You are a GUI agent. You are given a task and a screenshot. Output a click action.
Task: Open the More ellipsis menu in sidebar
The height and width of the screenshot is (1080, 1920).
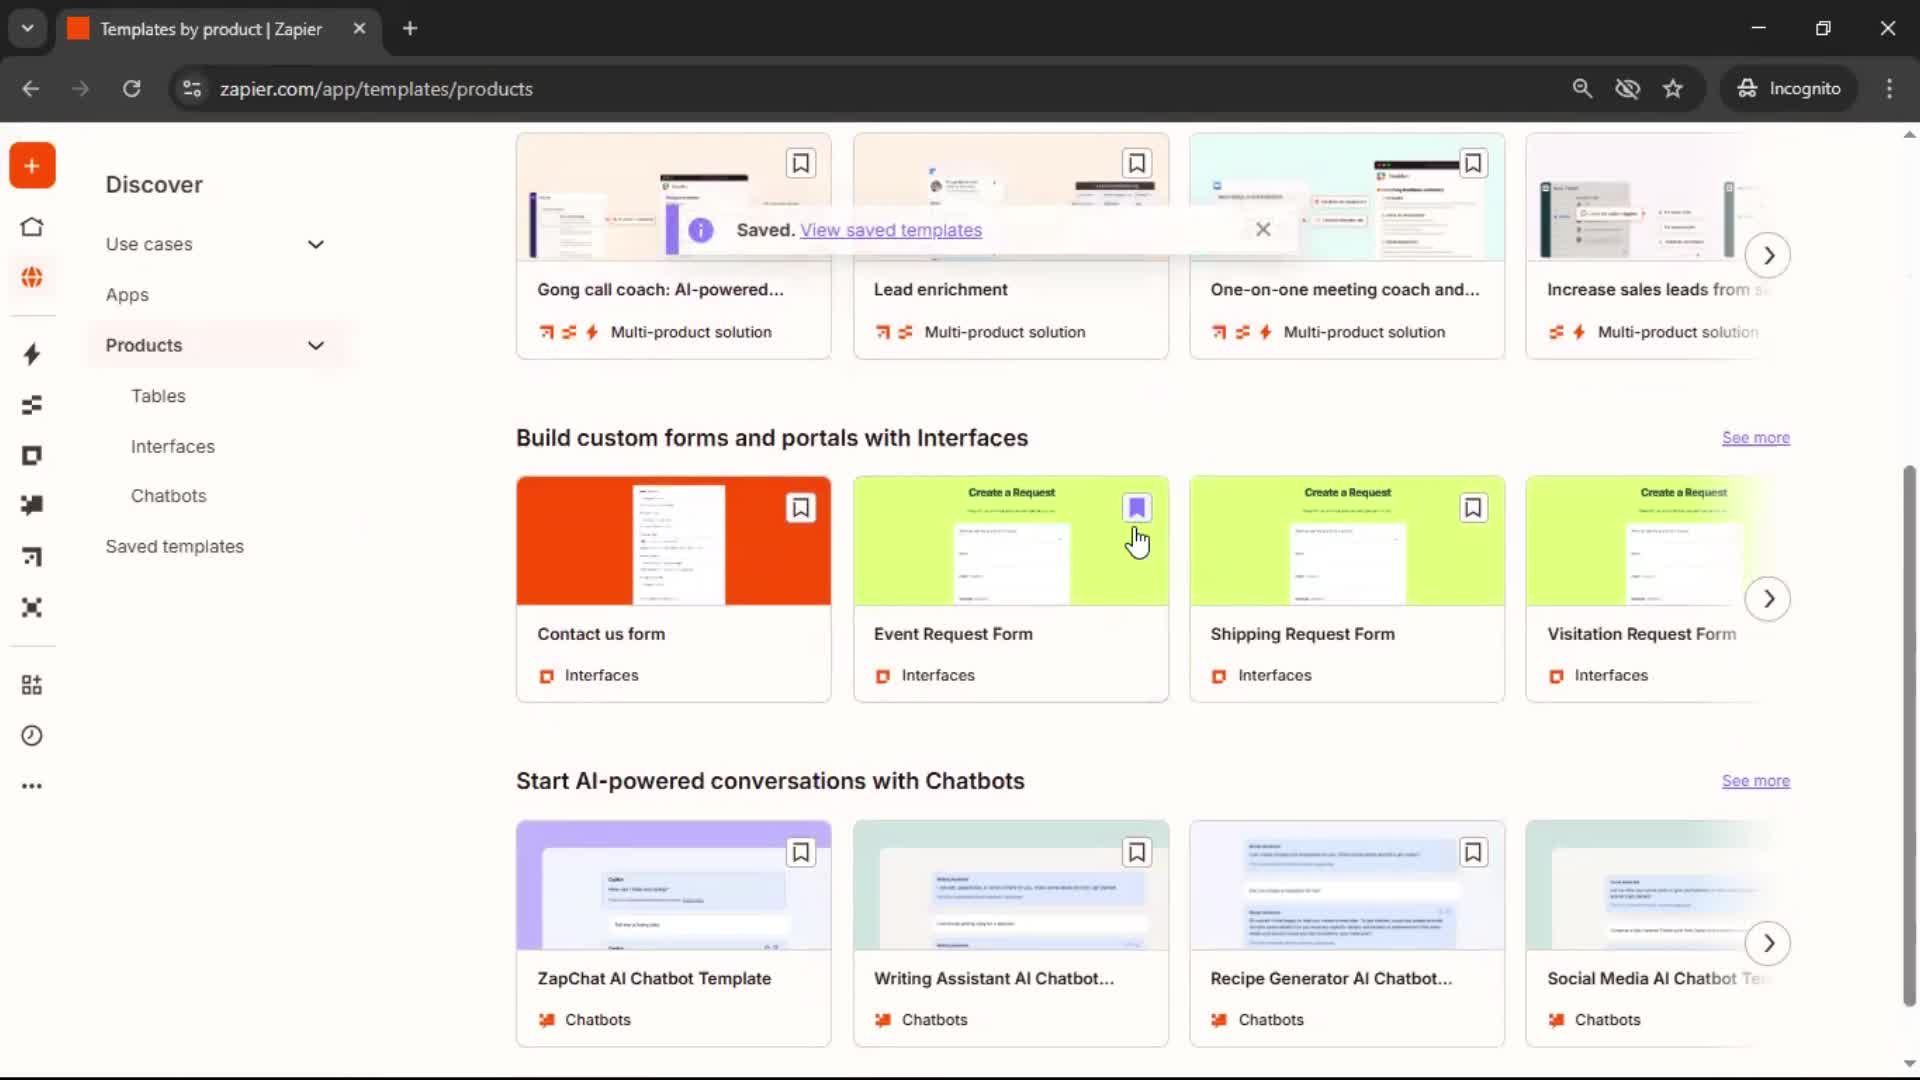click(x=32, y=786)
